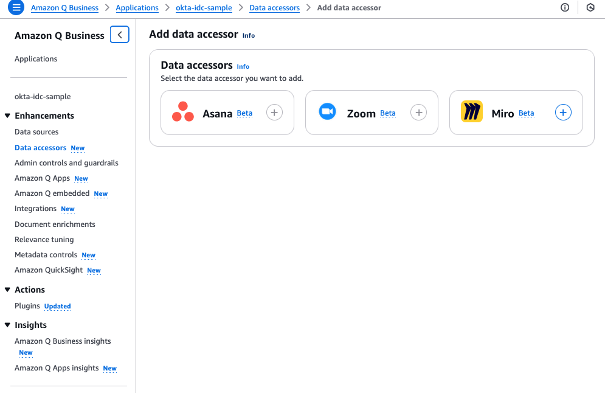Screen dimensions: 606x394
Task: Click the Beta badge next to Zoom
Action: (x=388, y=113)
